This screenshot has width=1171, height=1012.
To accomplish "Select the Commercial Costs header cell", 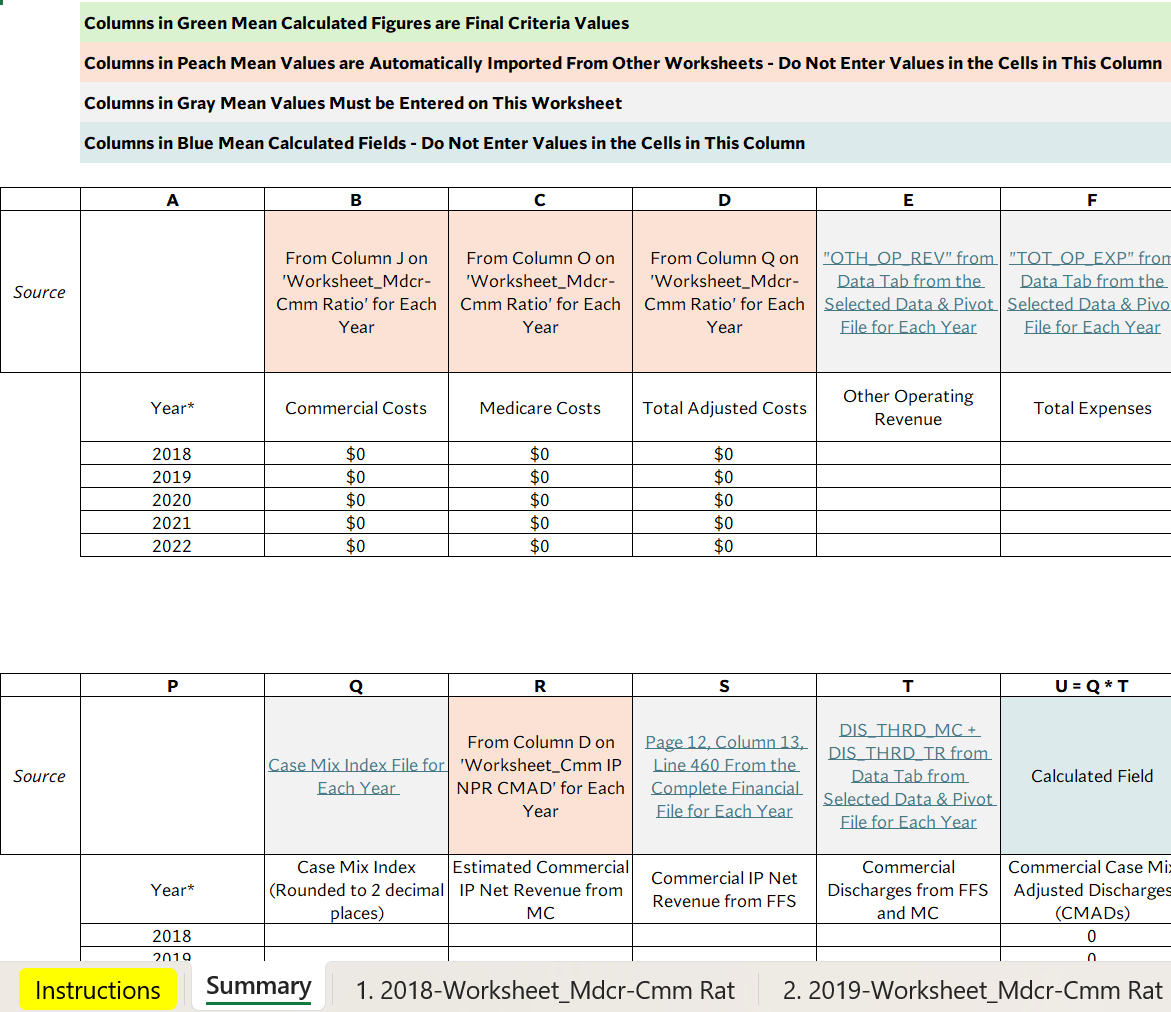I will point(356,407).
